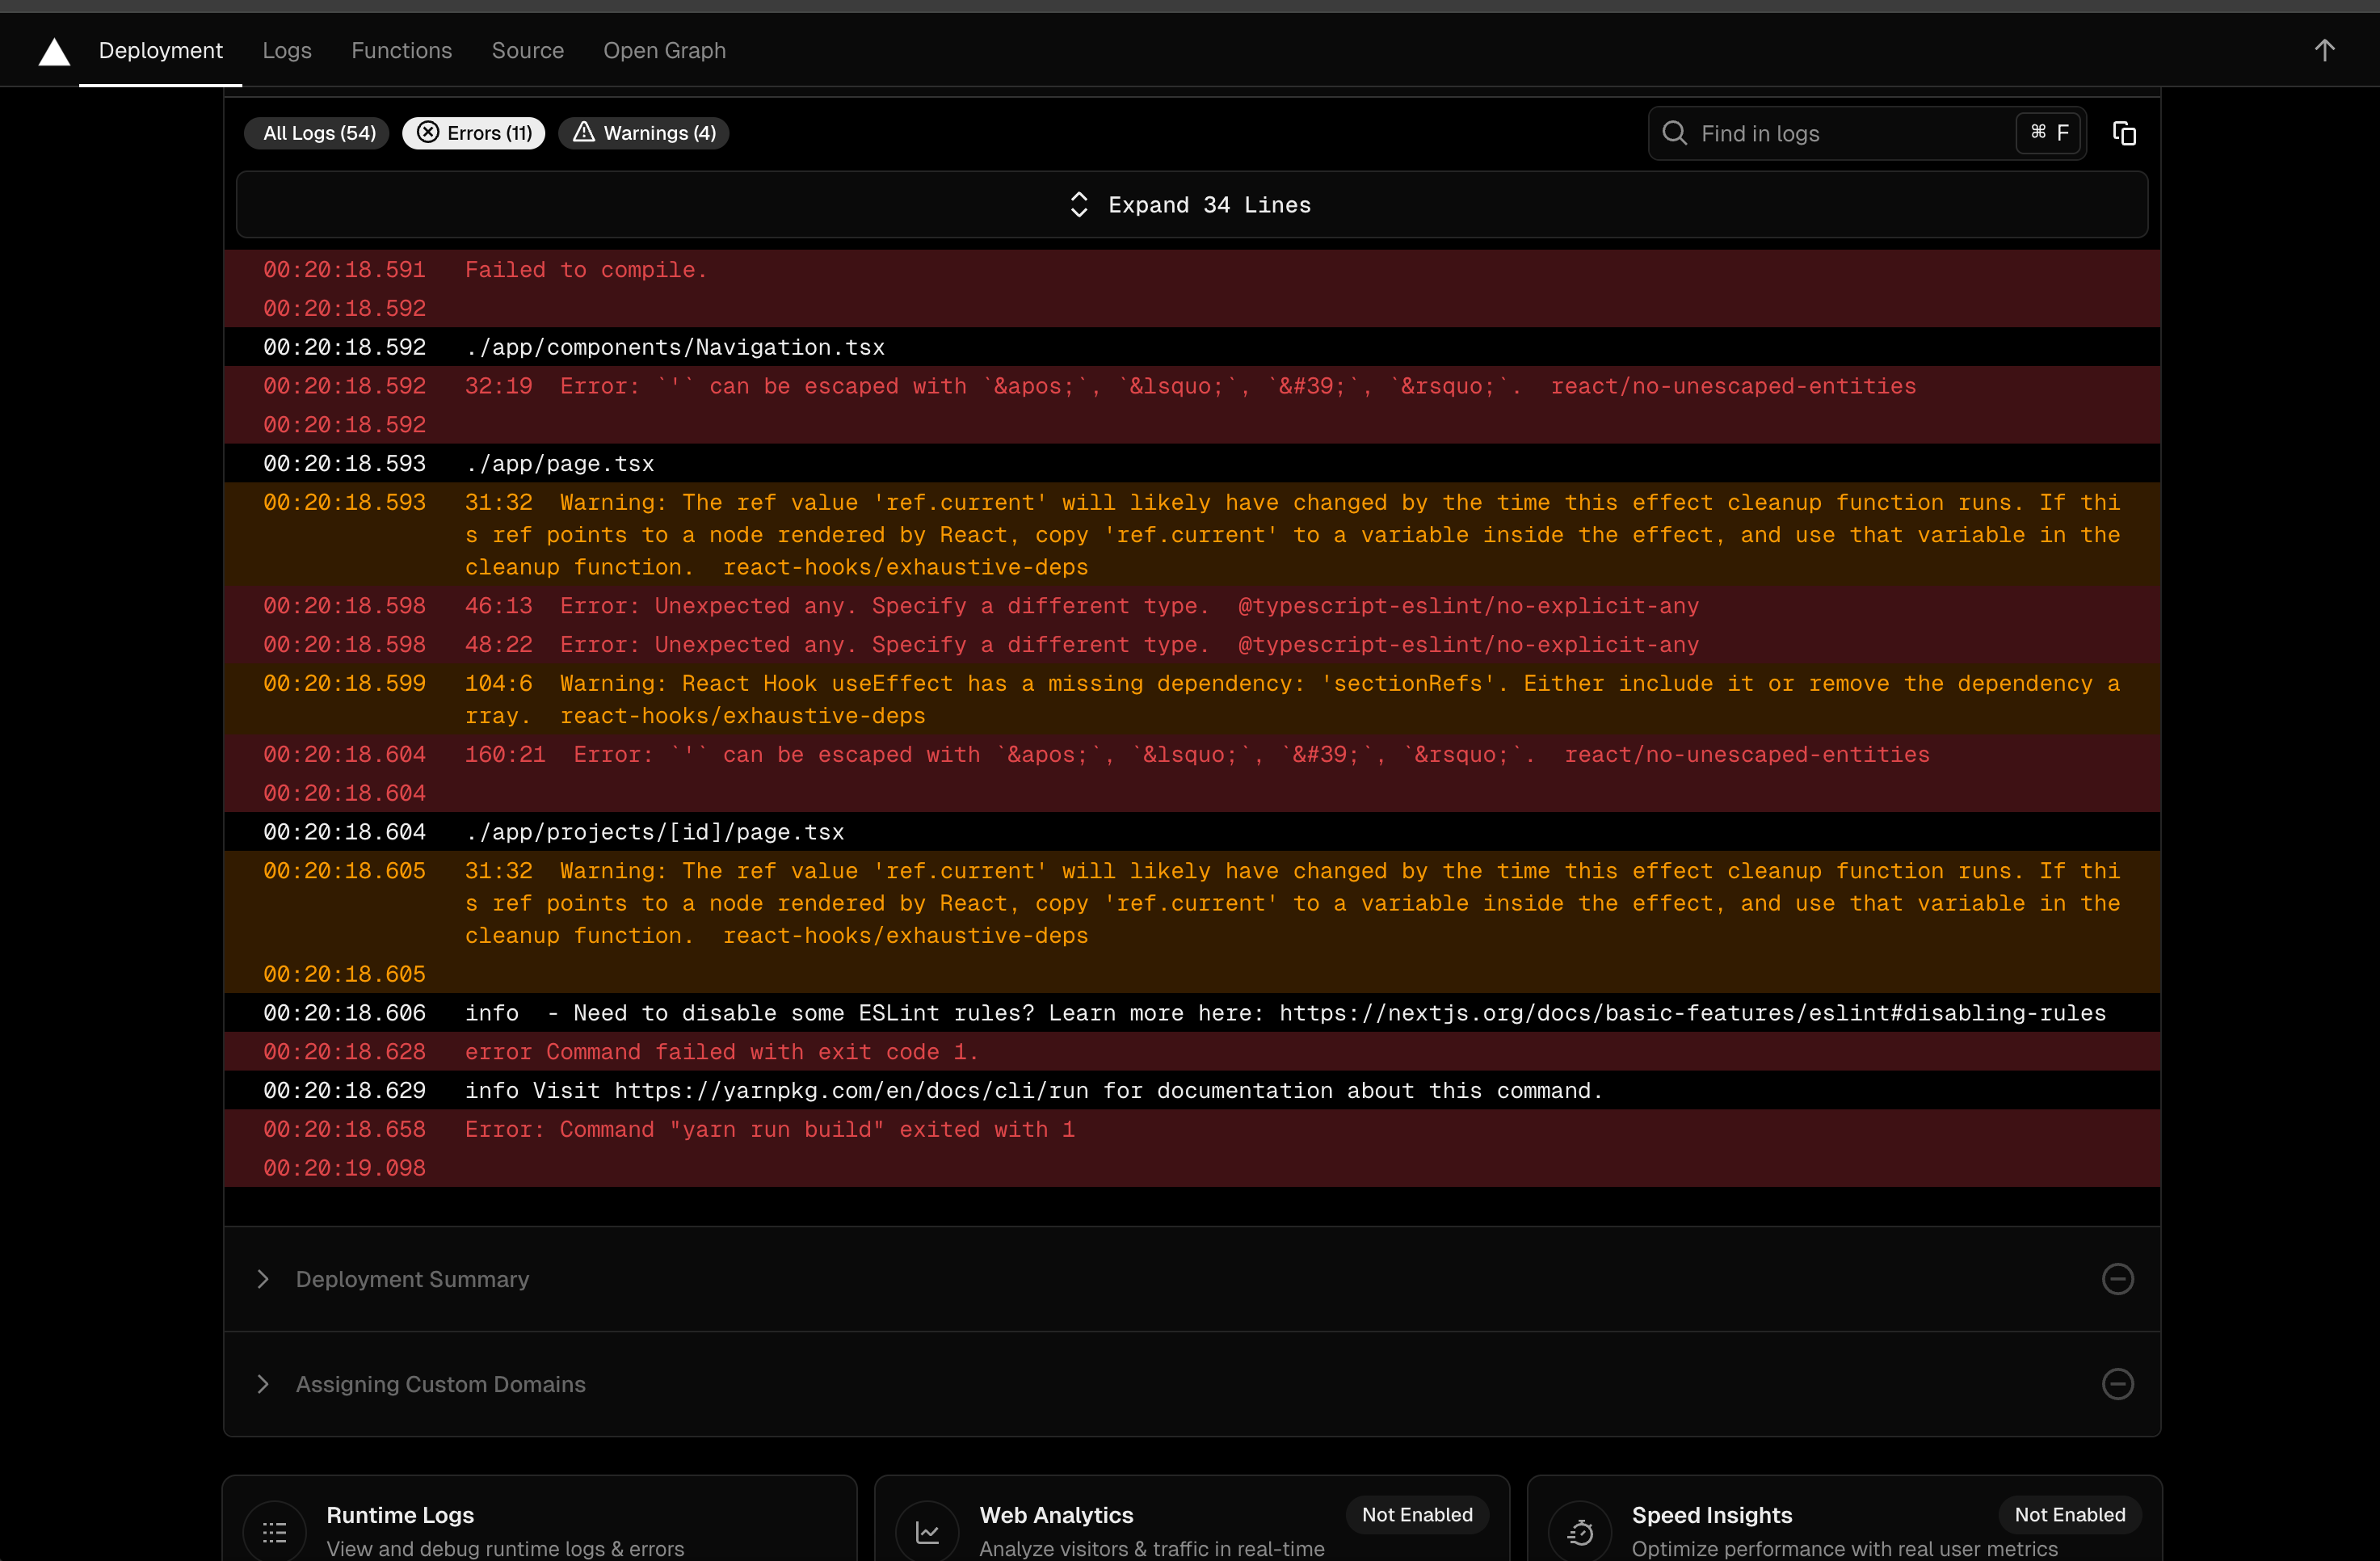The image size is (2380, 1561).
Task: Select the Failed to compile log line
Action: point(586,270)
